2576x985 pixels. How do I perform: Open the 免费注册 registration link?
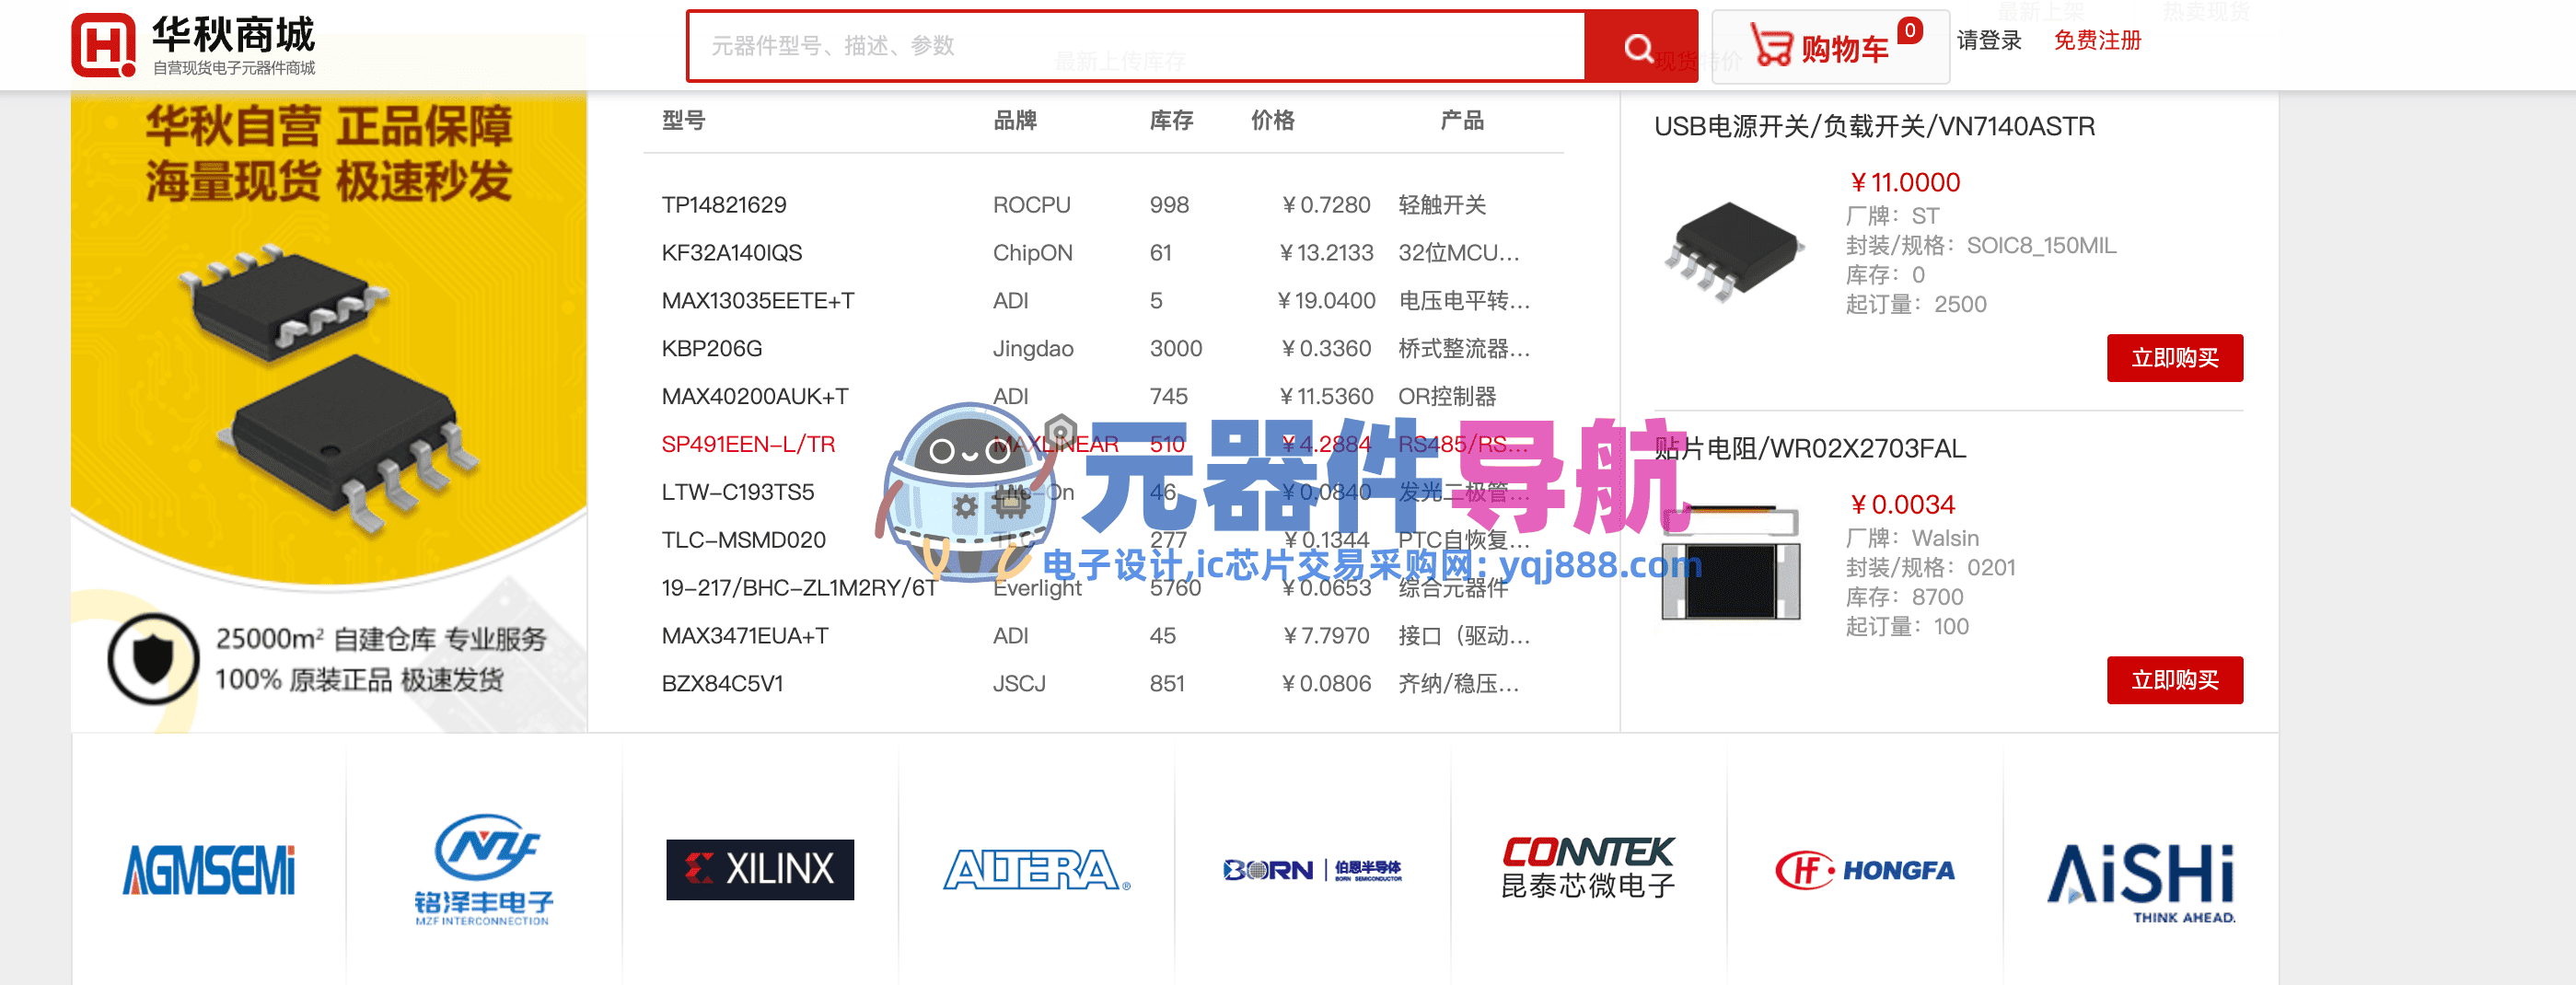[x=2096, y=40]
